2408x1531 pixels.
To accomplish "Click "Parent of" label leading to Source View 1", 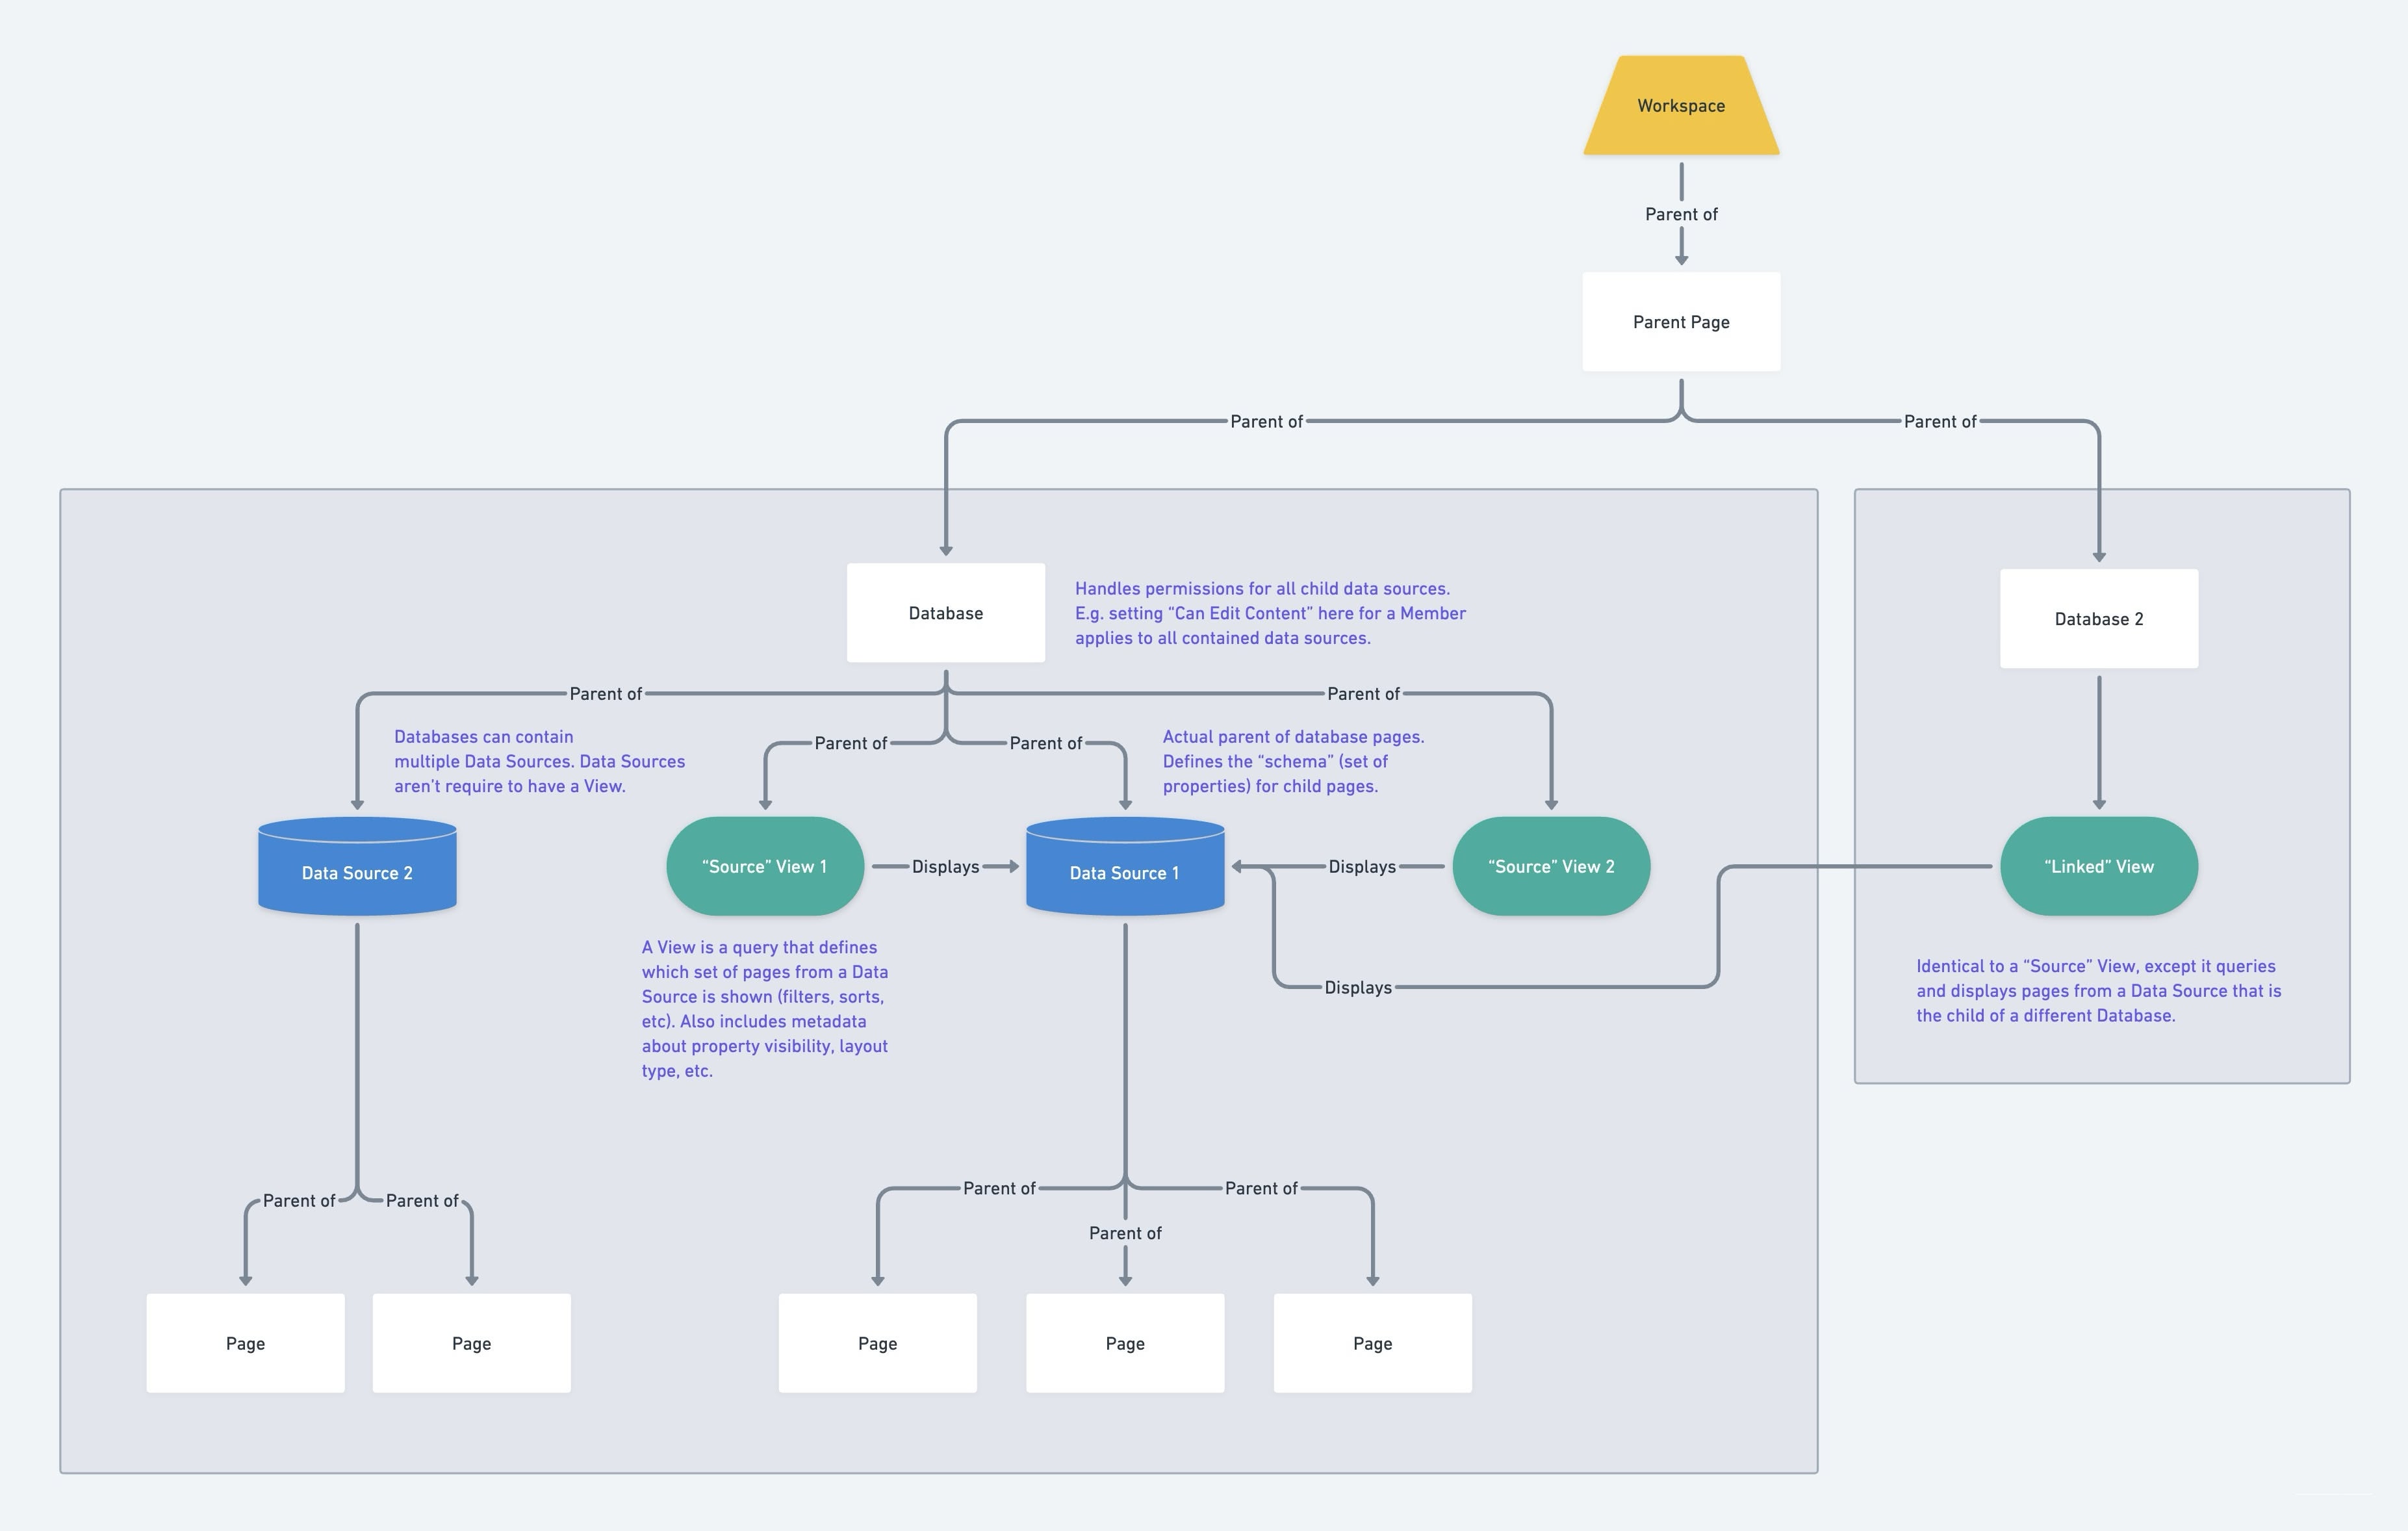I will tap(850, 743).
